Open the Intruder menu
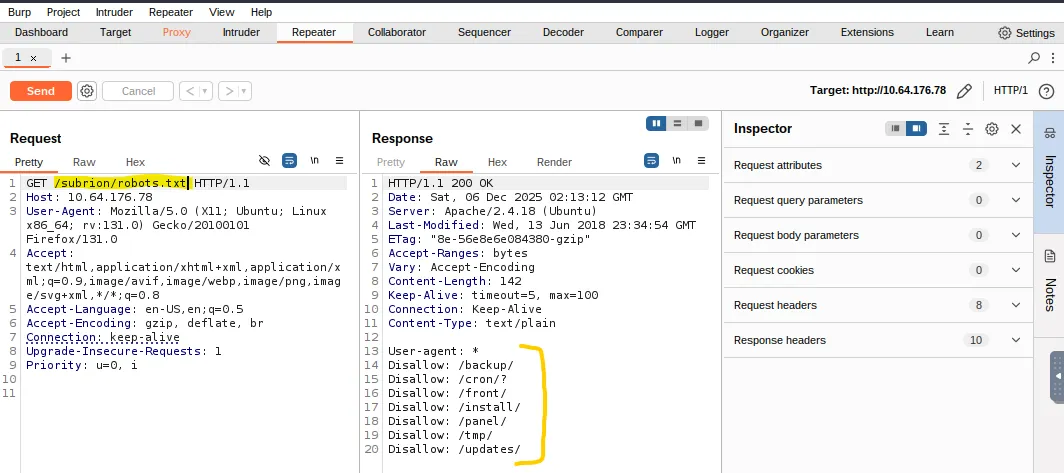The image size is (1064, 473). [114, 12]
